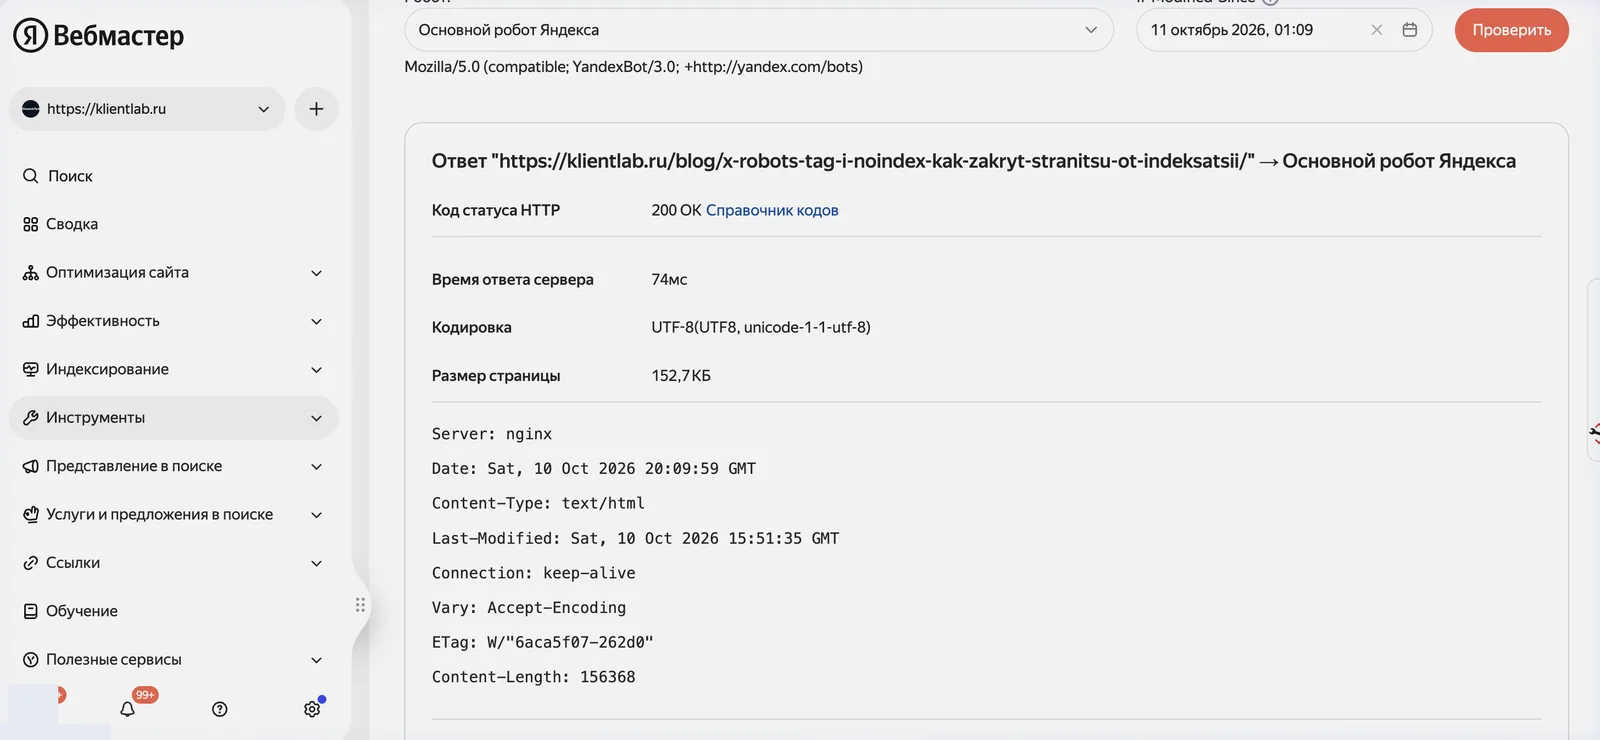Expand Оптимизация сайта section chevron

tap(316, 273)
